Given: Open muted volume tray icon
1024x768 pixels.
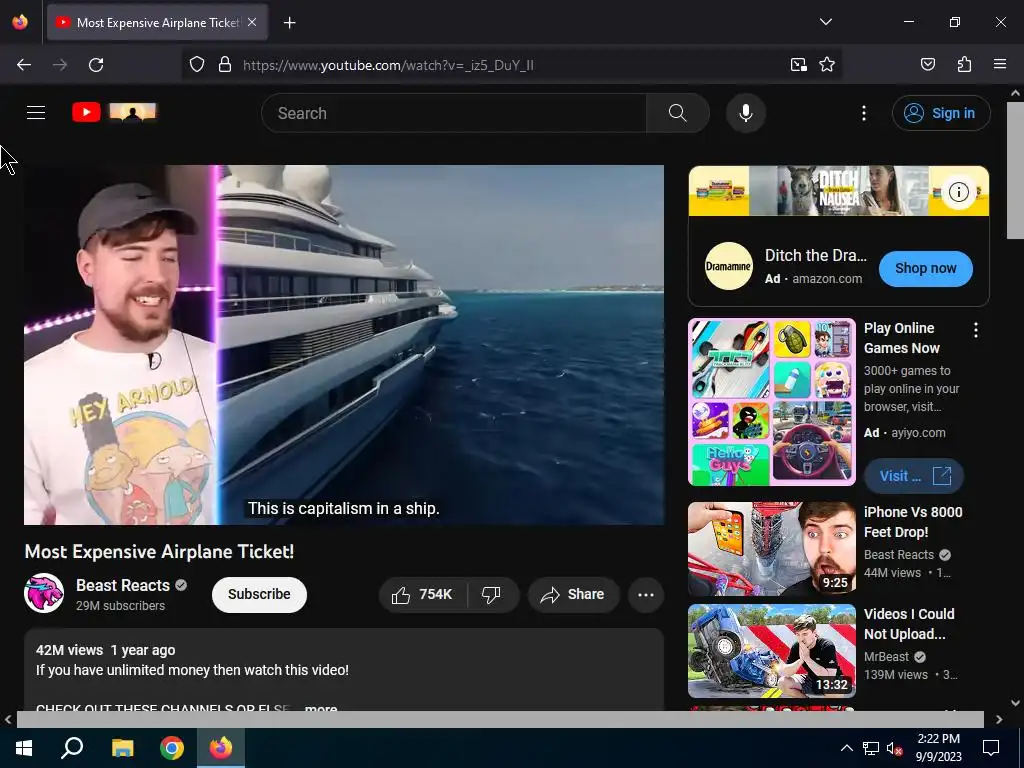Looking at the screenshot, I should pyautogui.click(x=895, y=748).
